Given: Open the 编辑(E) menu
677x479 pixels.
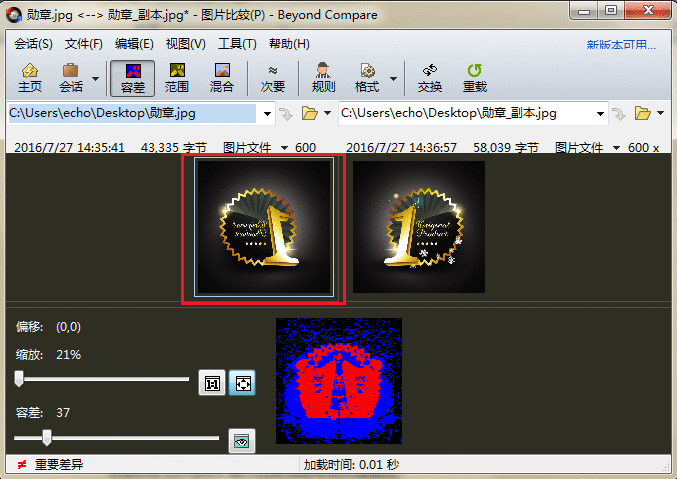Looking at the screenshot, I should pos(134,44).
